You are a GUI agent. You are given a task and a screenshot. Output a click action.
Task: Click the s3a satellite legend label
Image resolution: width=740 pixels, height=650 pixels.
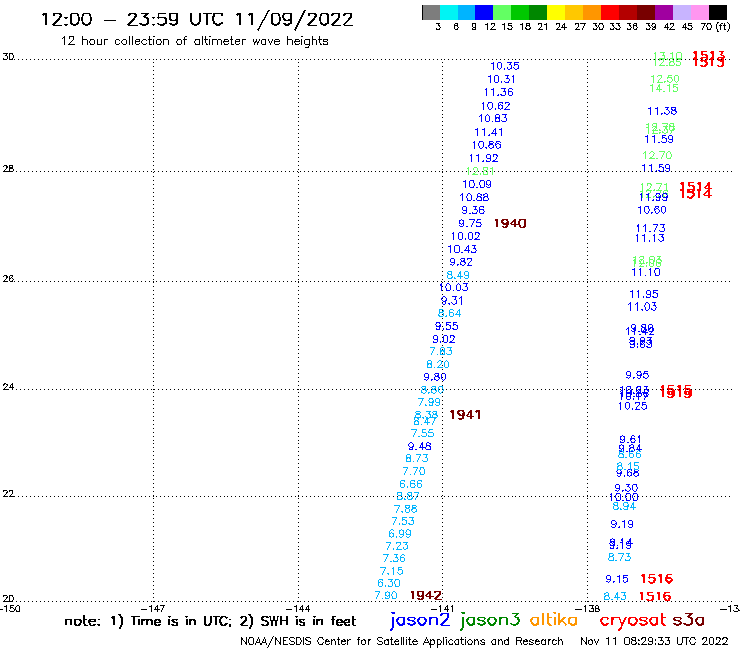click(x=689, y=620)
